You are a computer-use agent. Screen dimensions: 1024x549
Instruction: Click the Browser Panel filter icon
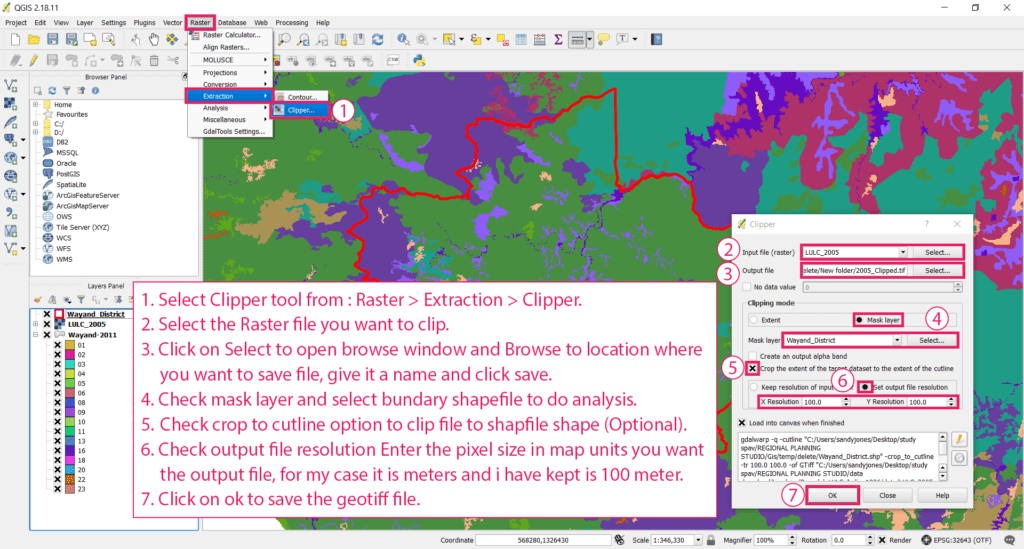click(67, 91)
